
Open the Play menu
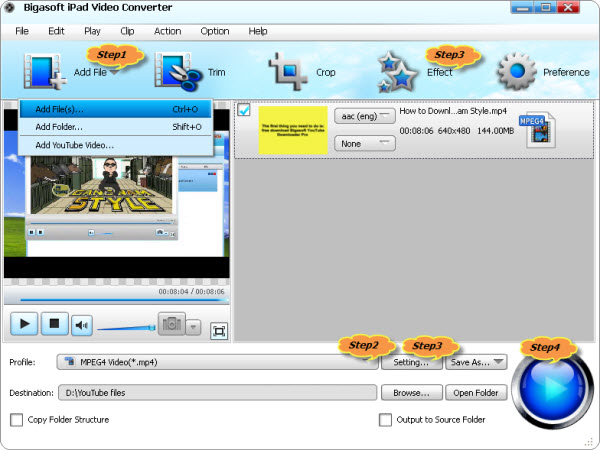(92, 31)
